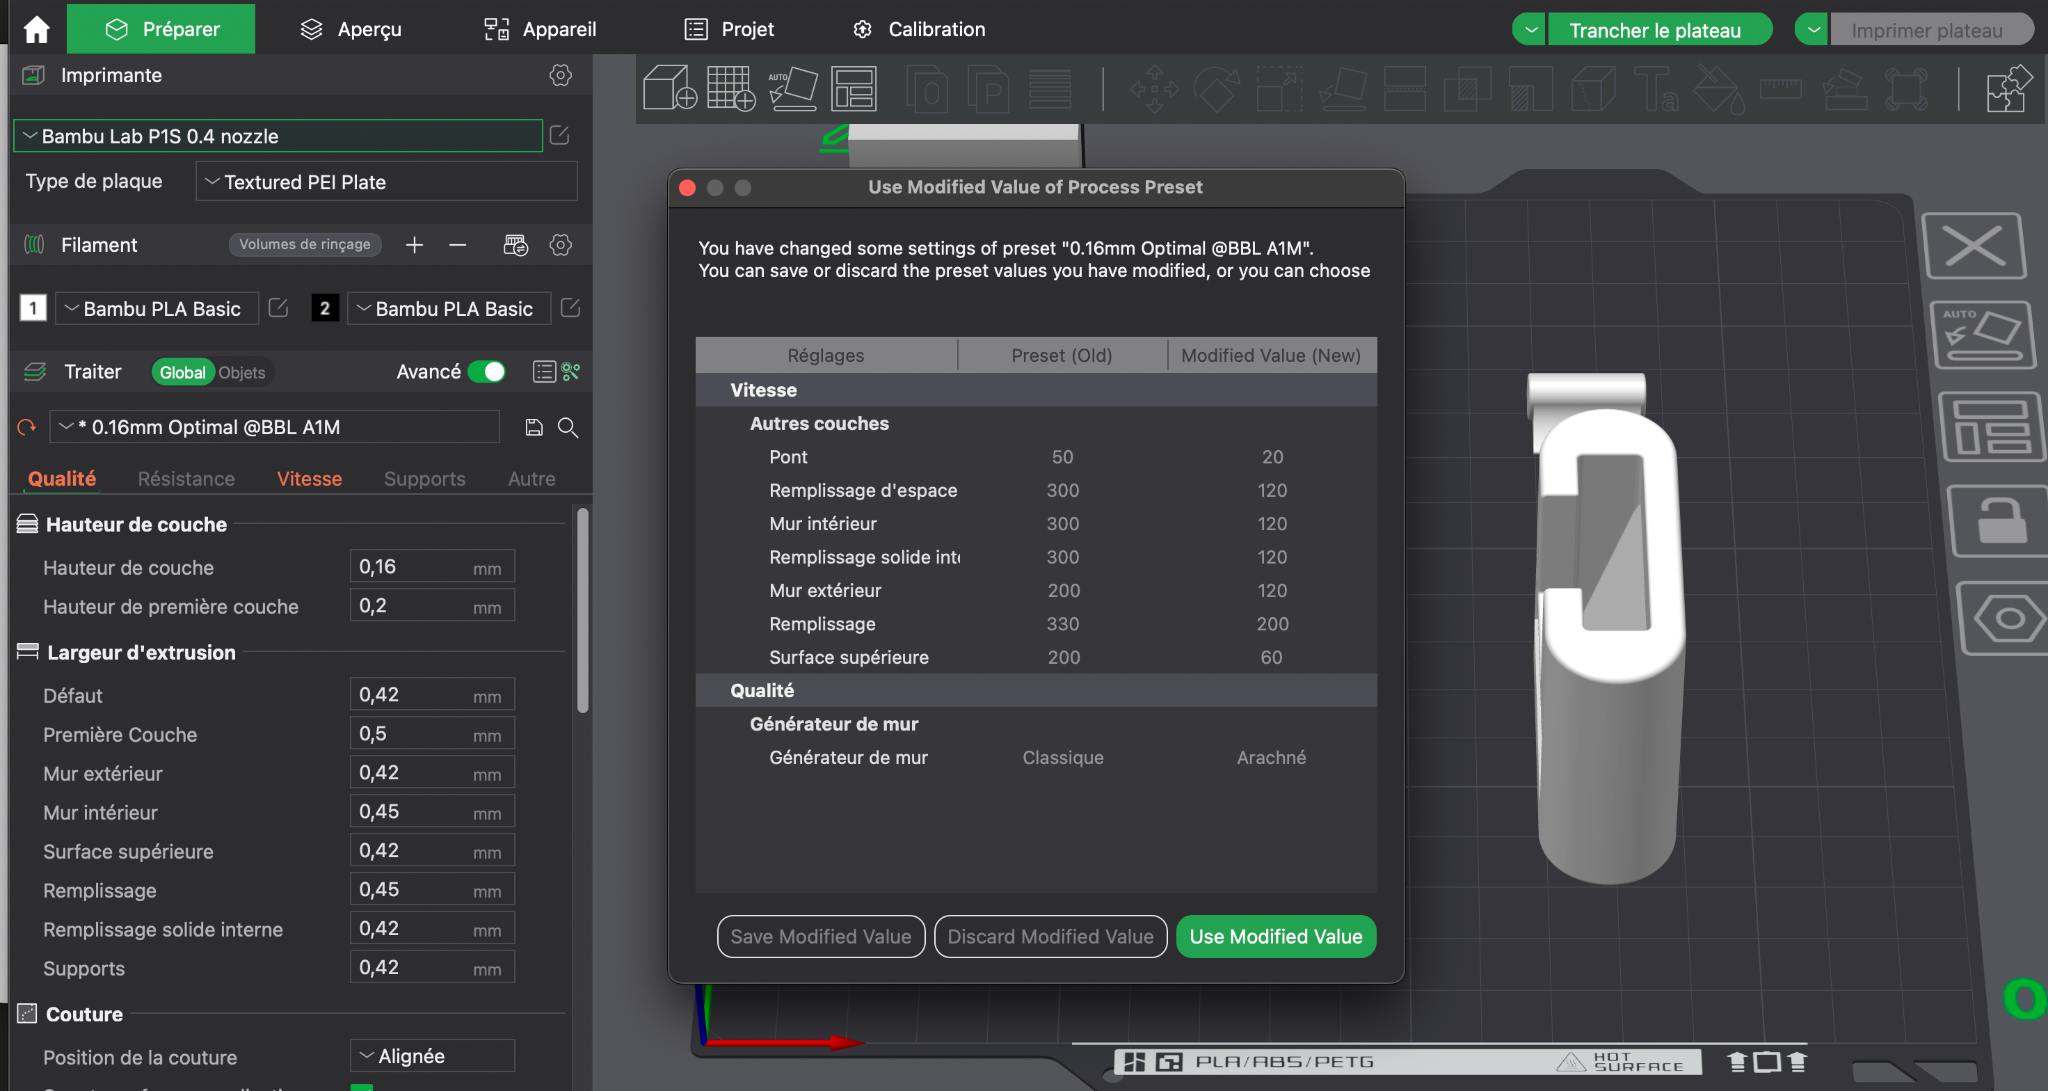Screen dimensions: 2048x1091
Task: Click the Arrange all objects icon
Action: [x=855, y=88]
